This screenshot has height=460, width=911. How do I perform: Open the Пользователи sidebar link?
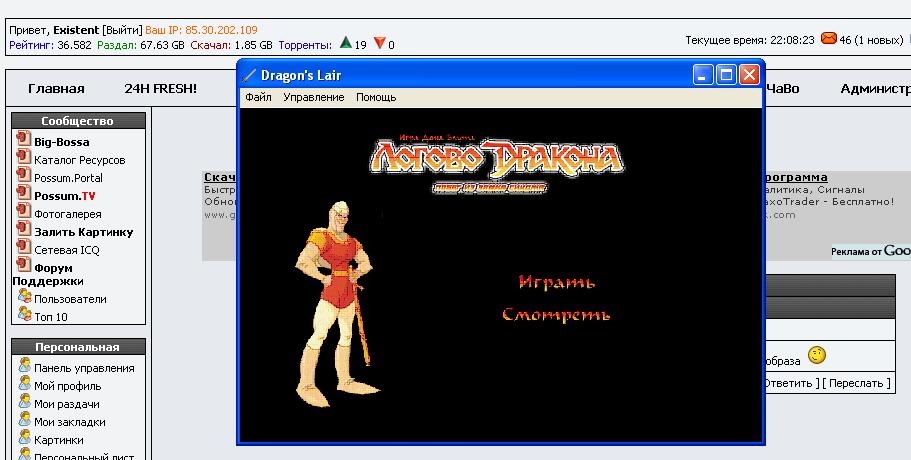(70, 300)
